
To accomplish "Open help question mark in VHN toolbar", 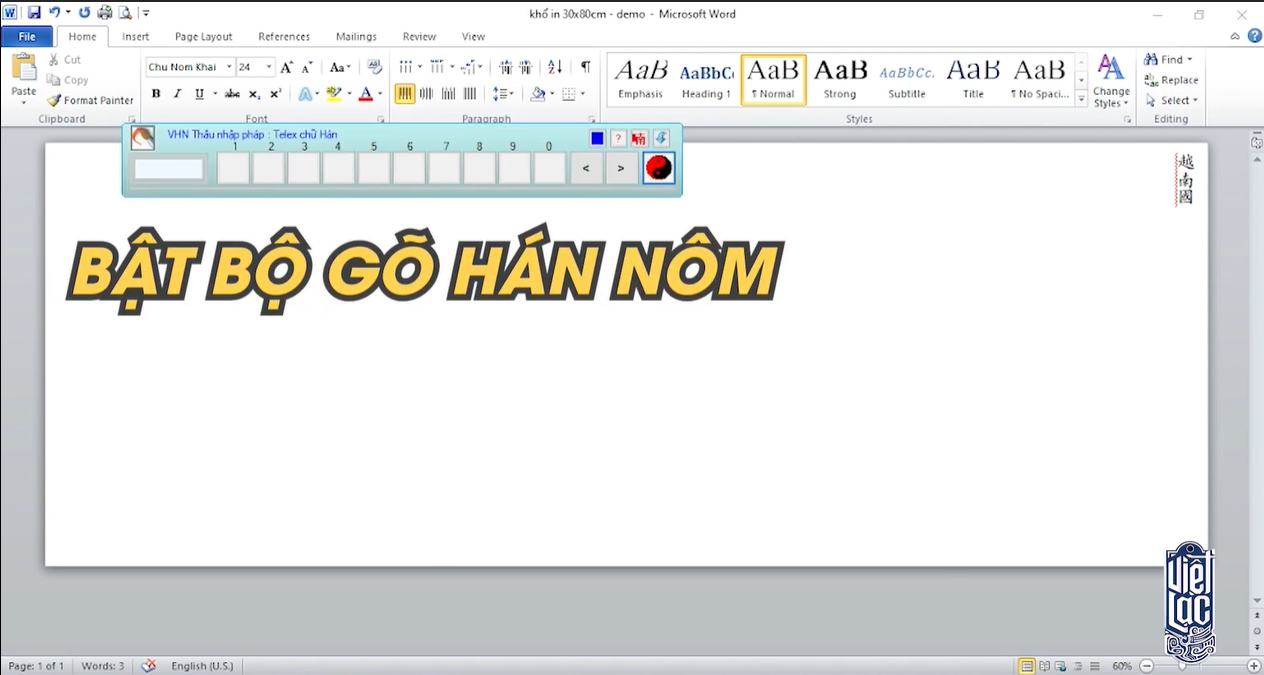I will click(x=618, y=138).
